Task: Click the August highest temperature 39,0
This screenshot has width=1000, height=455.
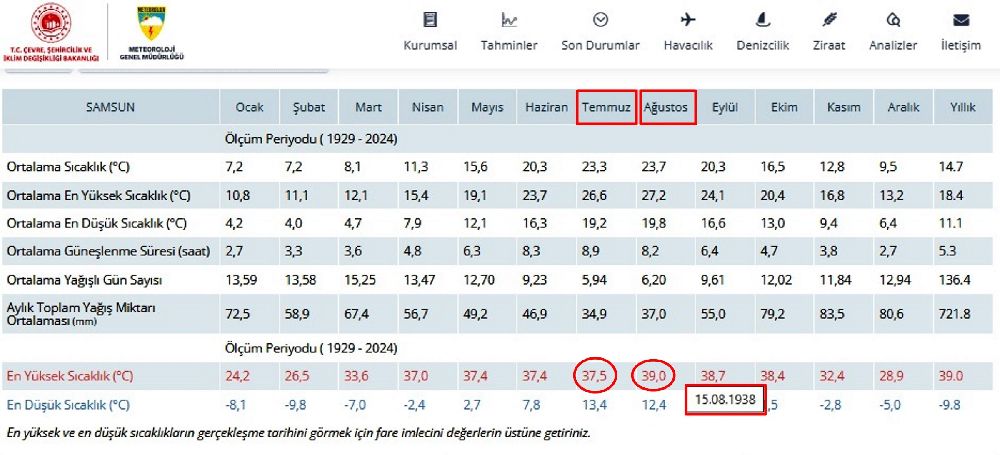Action: [x=654, y=375]
